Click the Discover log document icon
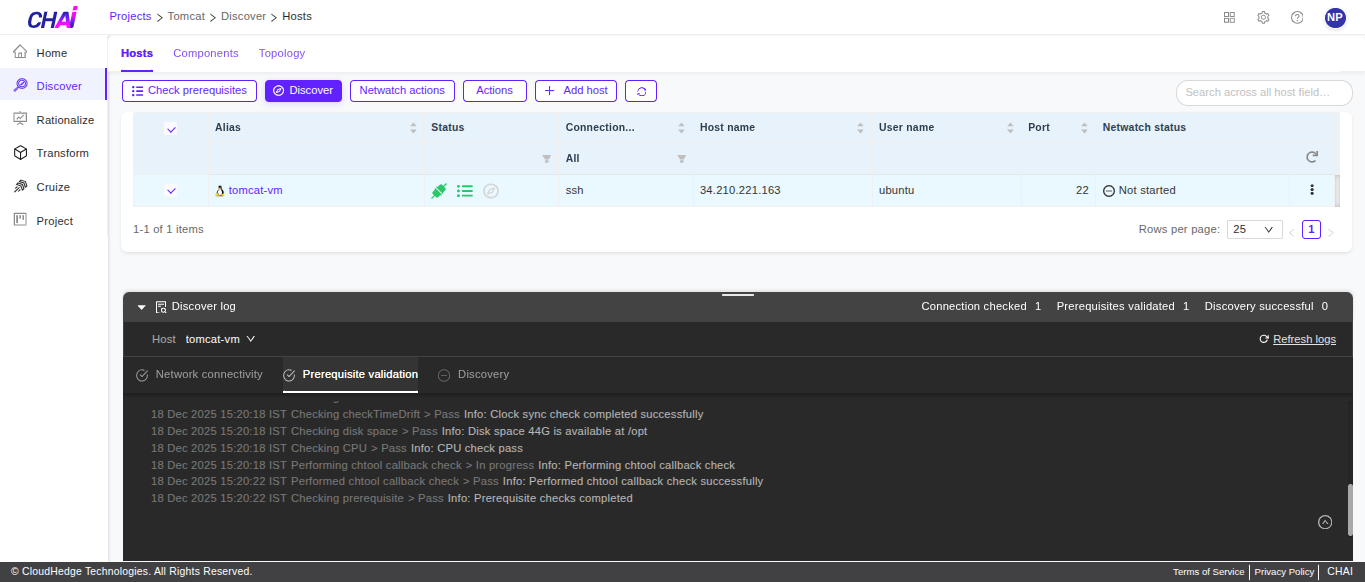The image size is (1365, 582). (160, 307)
